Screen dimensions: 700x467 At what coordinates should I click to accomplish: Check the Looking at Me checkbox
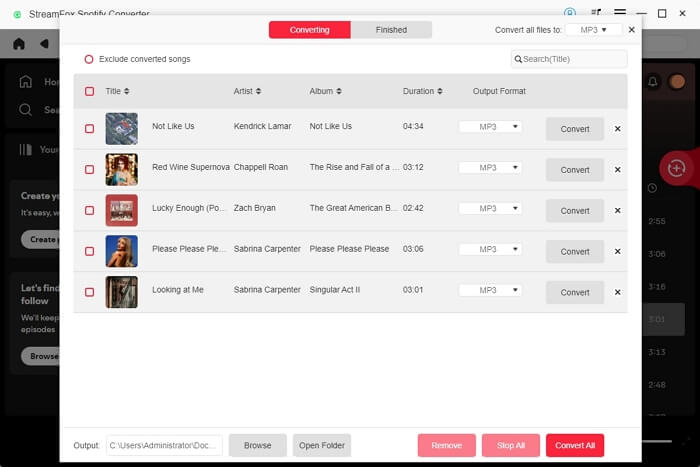(x=89, y=292)
